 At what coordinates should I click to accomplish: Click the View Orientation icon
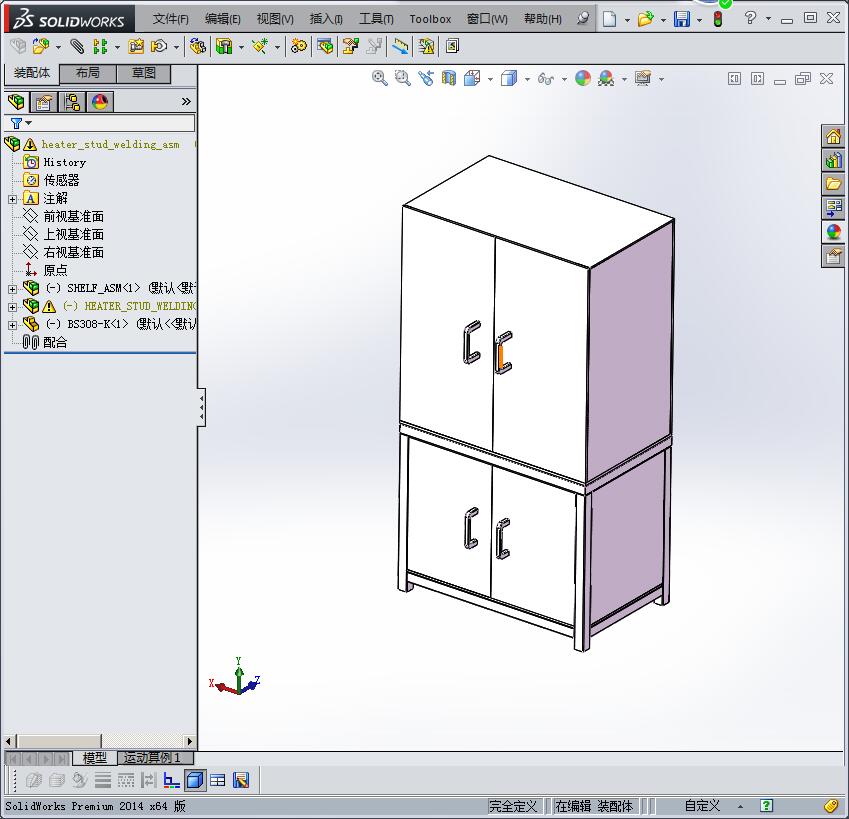[472, 78]
